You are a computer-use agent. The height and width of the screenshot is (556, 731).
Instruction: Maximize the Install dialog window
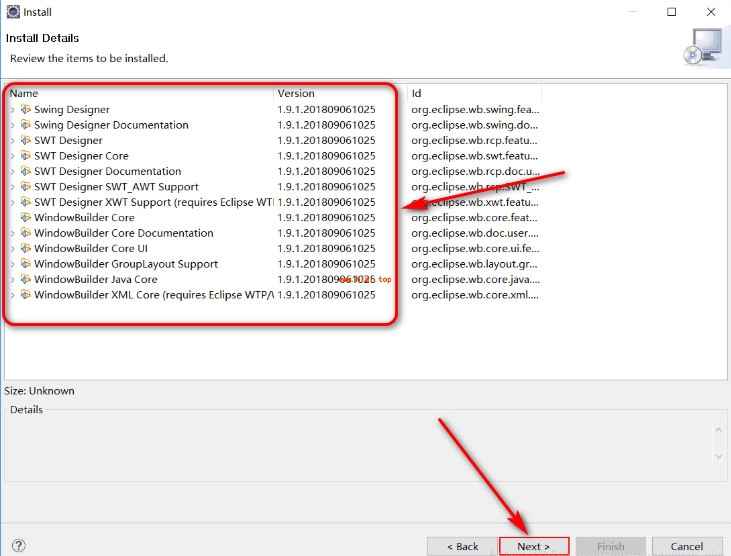click(x=671, y=12)
